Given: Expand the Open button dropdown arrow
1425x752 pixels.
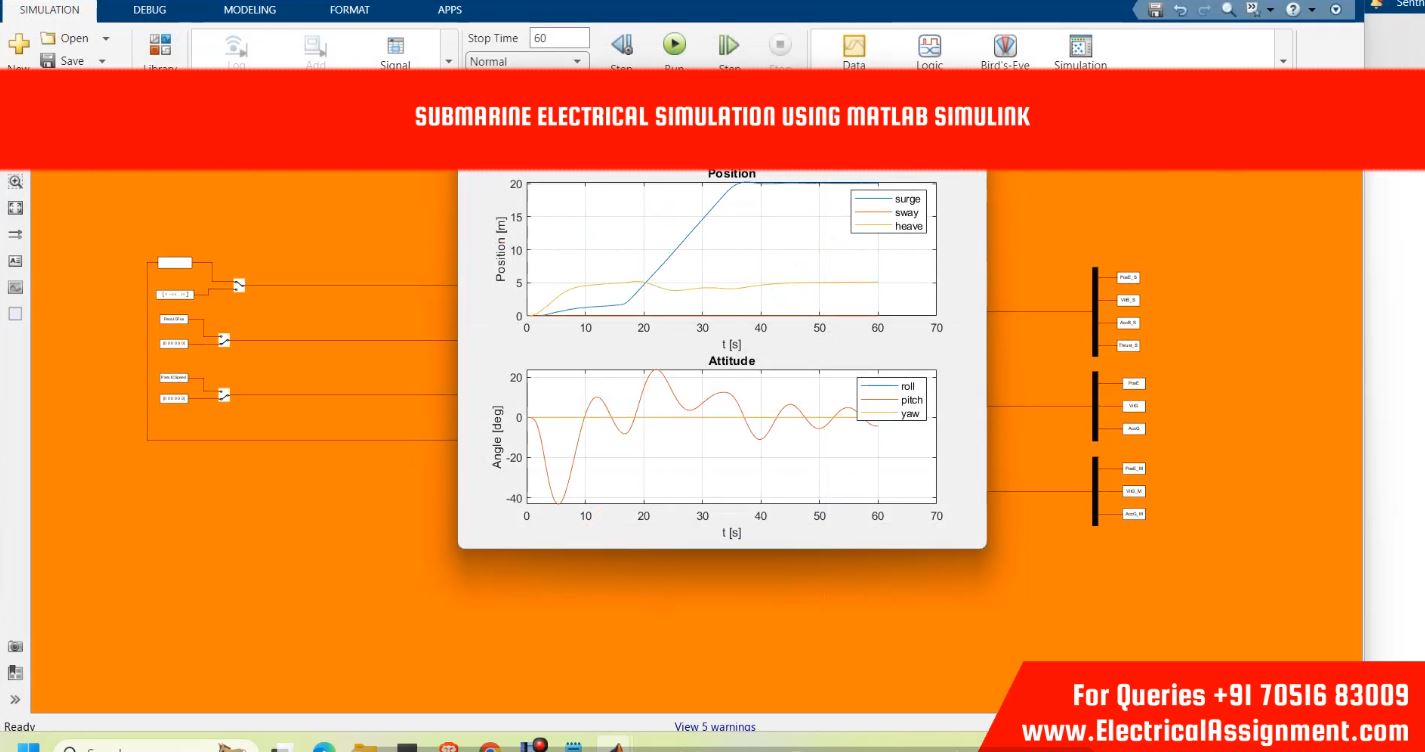Looking at the screenshot, I should tap(105, 39).
